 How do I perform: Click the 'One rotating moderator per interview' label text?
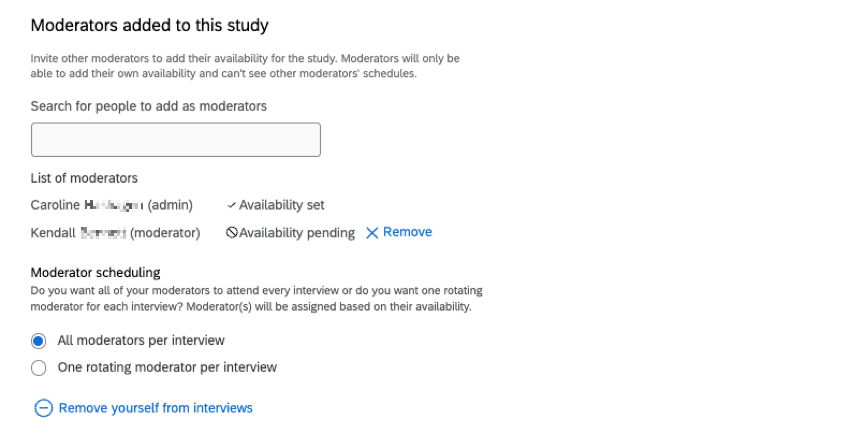point(167,368)
